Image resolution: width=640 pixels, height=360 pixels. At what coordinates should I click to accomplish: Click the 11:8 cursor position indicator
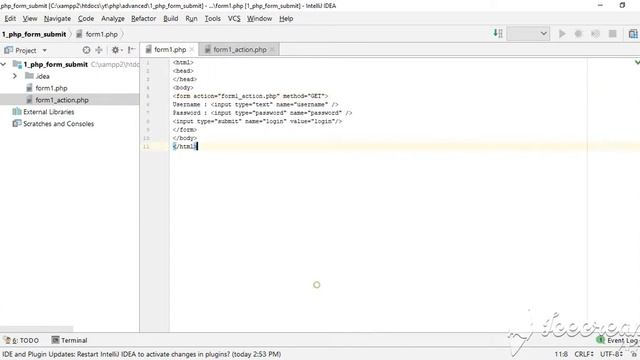coord(561,354)
